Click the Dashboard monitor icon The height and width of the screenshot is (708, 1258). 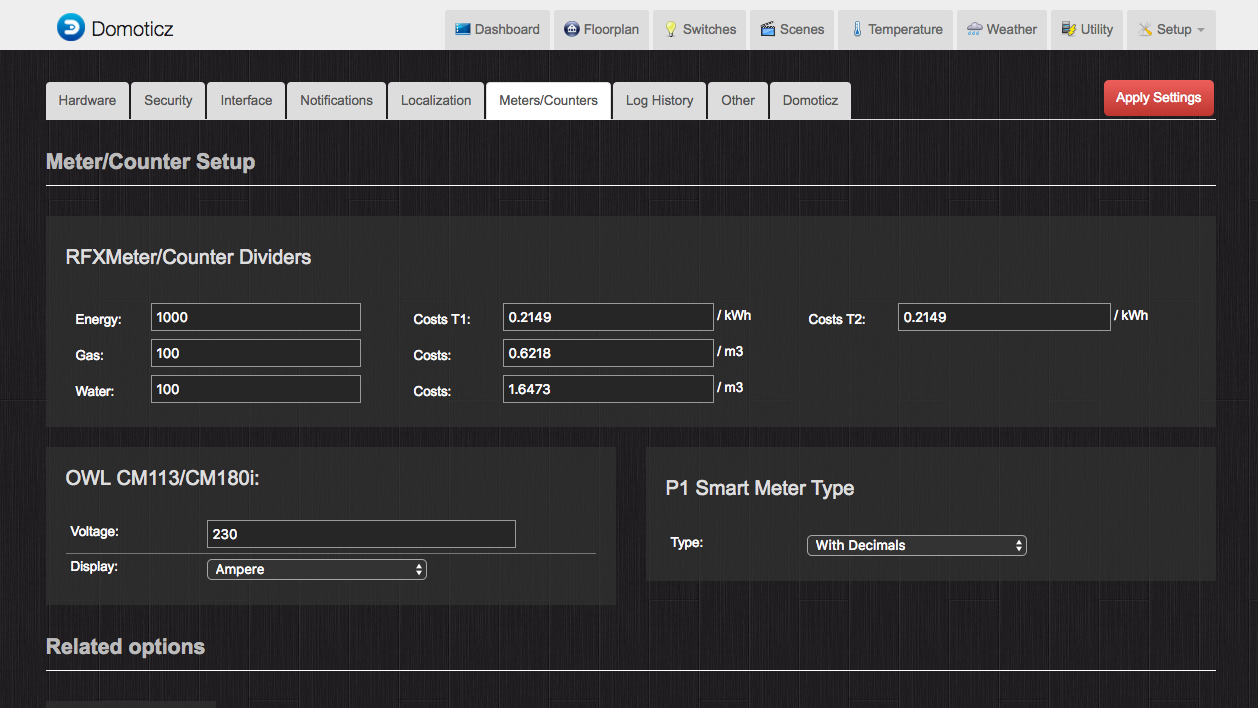coord(463,29)
